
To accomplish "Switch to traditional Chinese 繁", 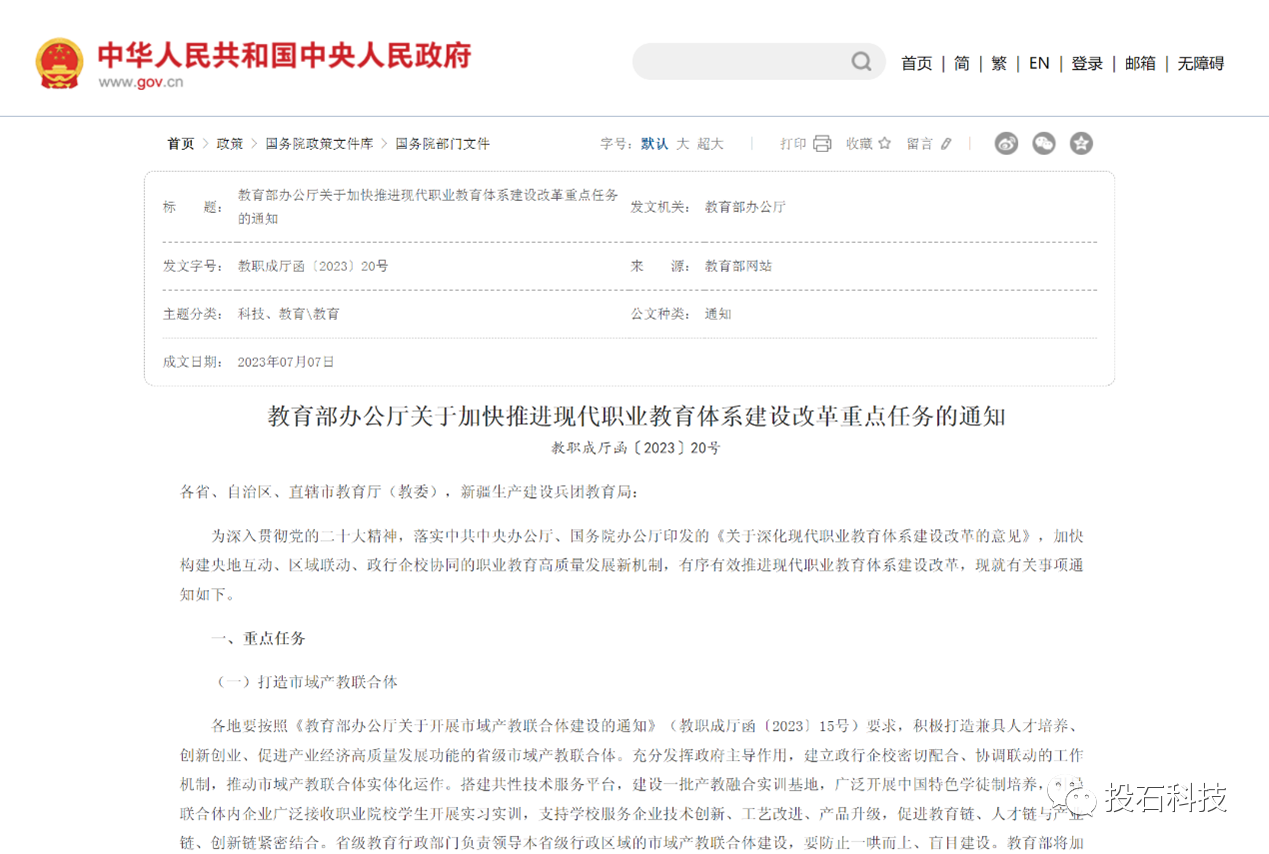I will (x=999, y=63).
